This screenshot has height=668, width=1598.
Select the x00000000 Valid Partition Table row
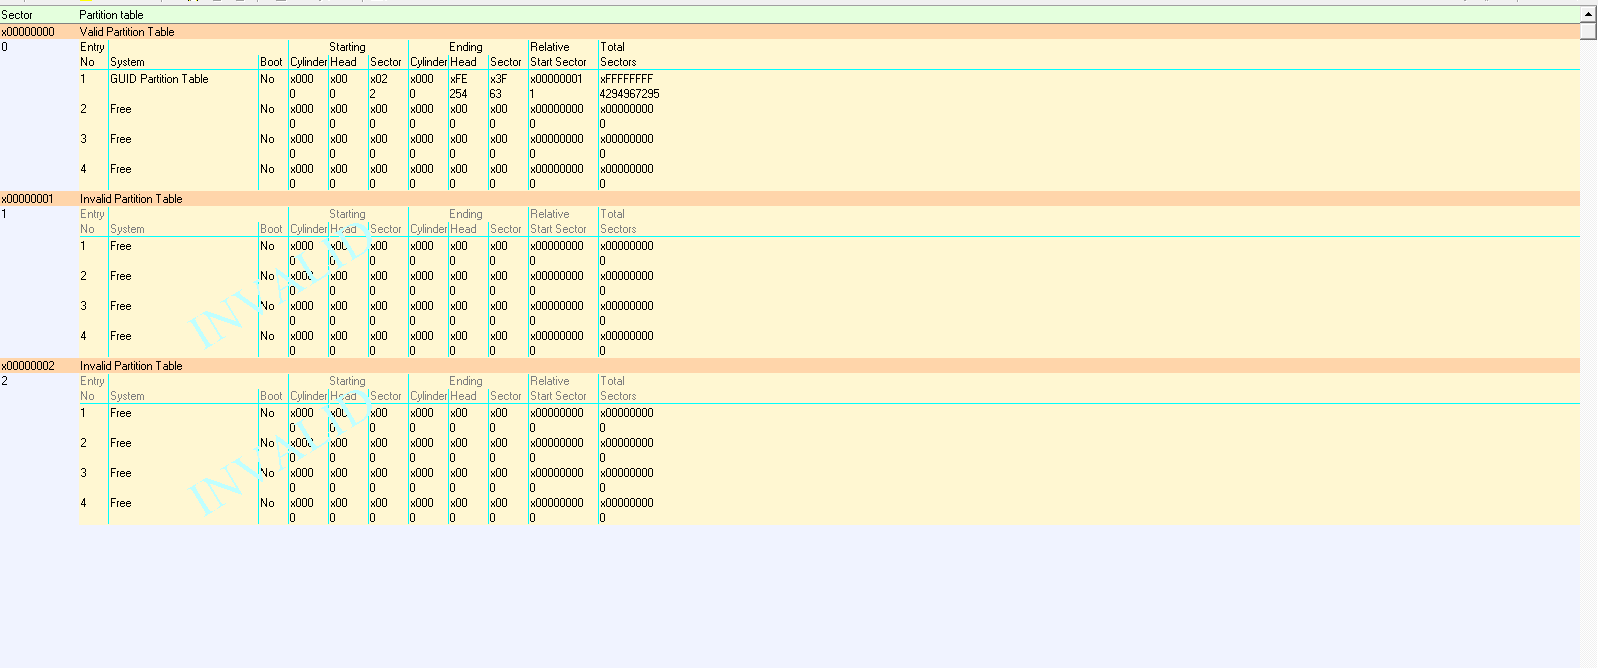point(790,32)
